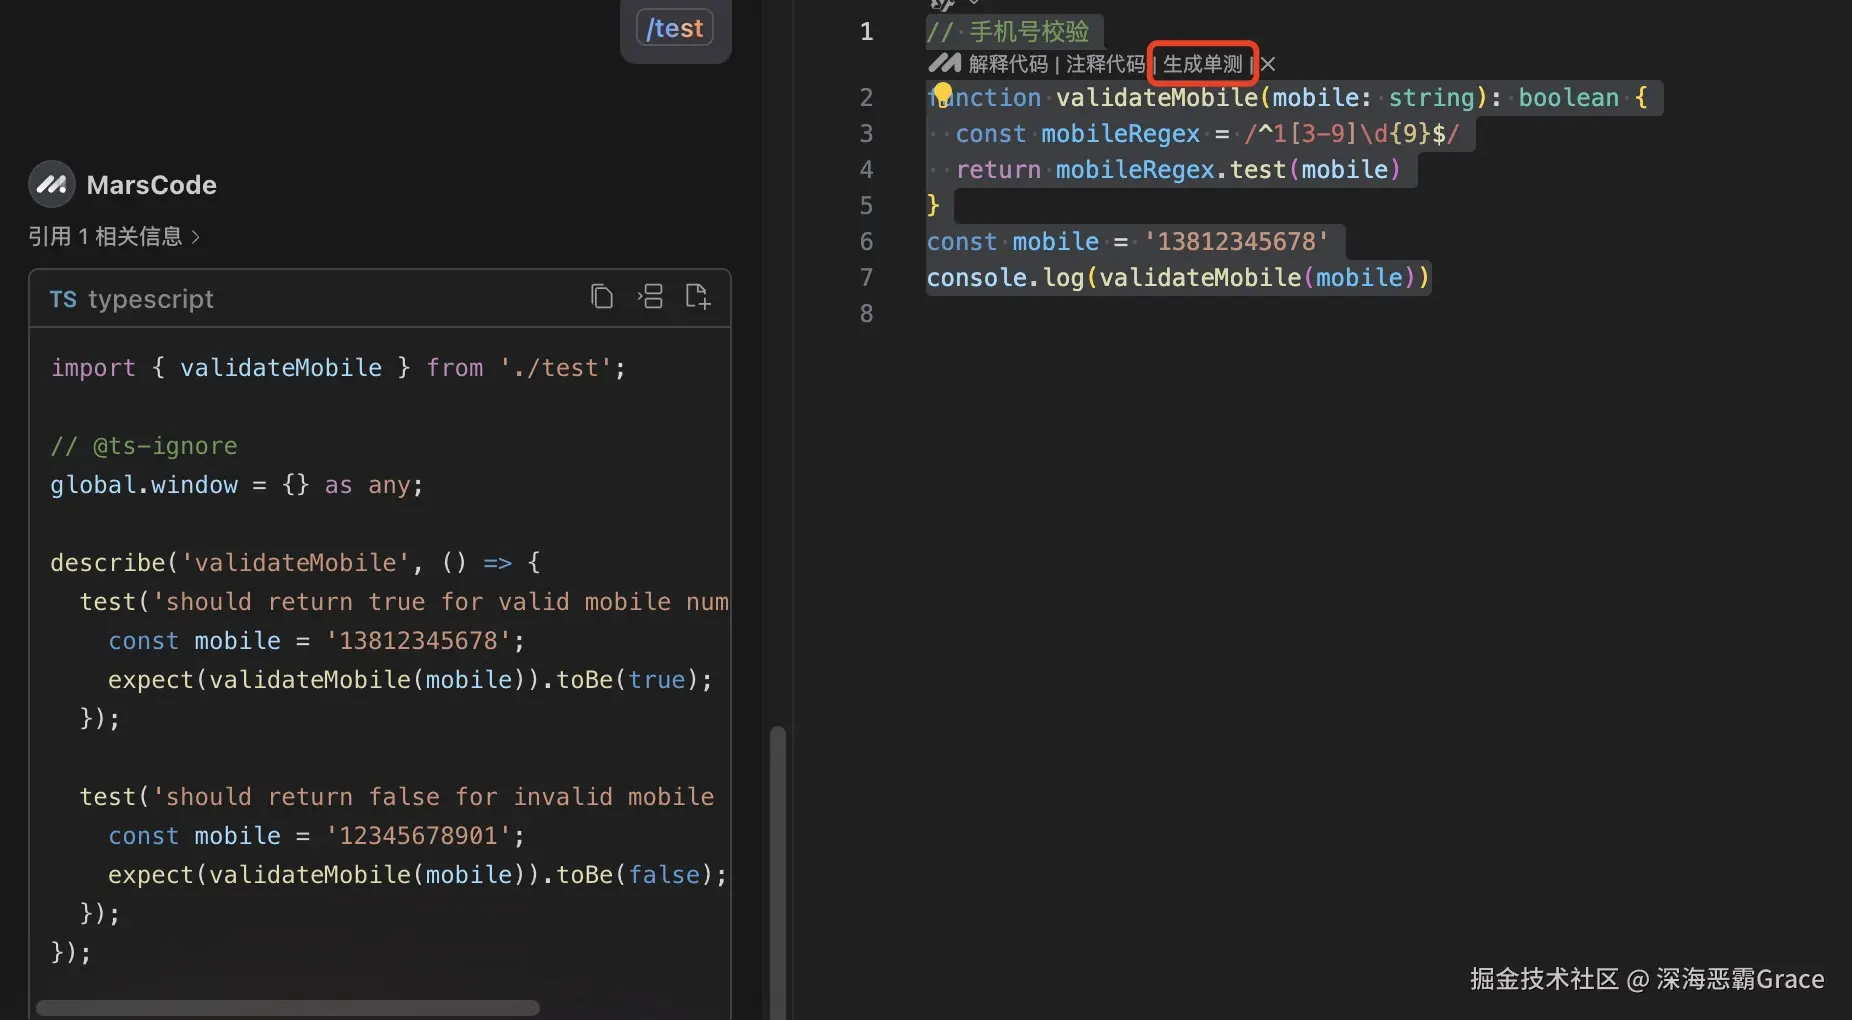
Task: Click line number 1 in the editor gutter
Action: [866, 32]
